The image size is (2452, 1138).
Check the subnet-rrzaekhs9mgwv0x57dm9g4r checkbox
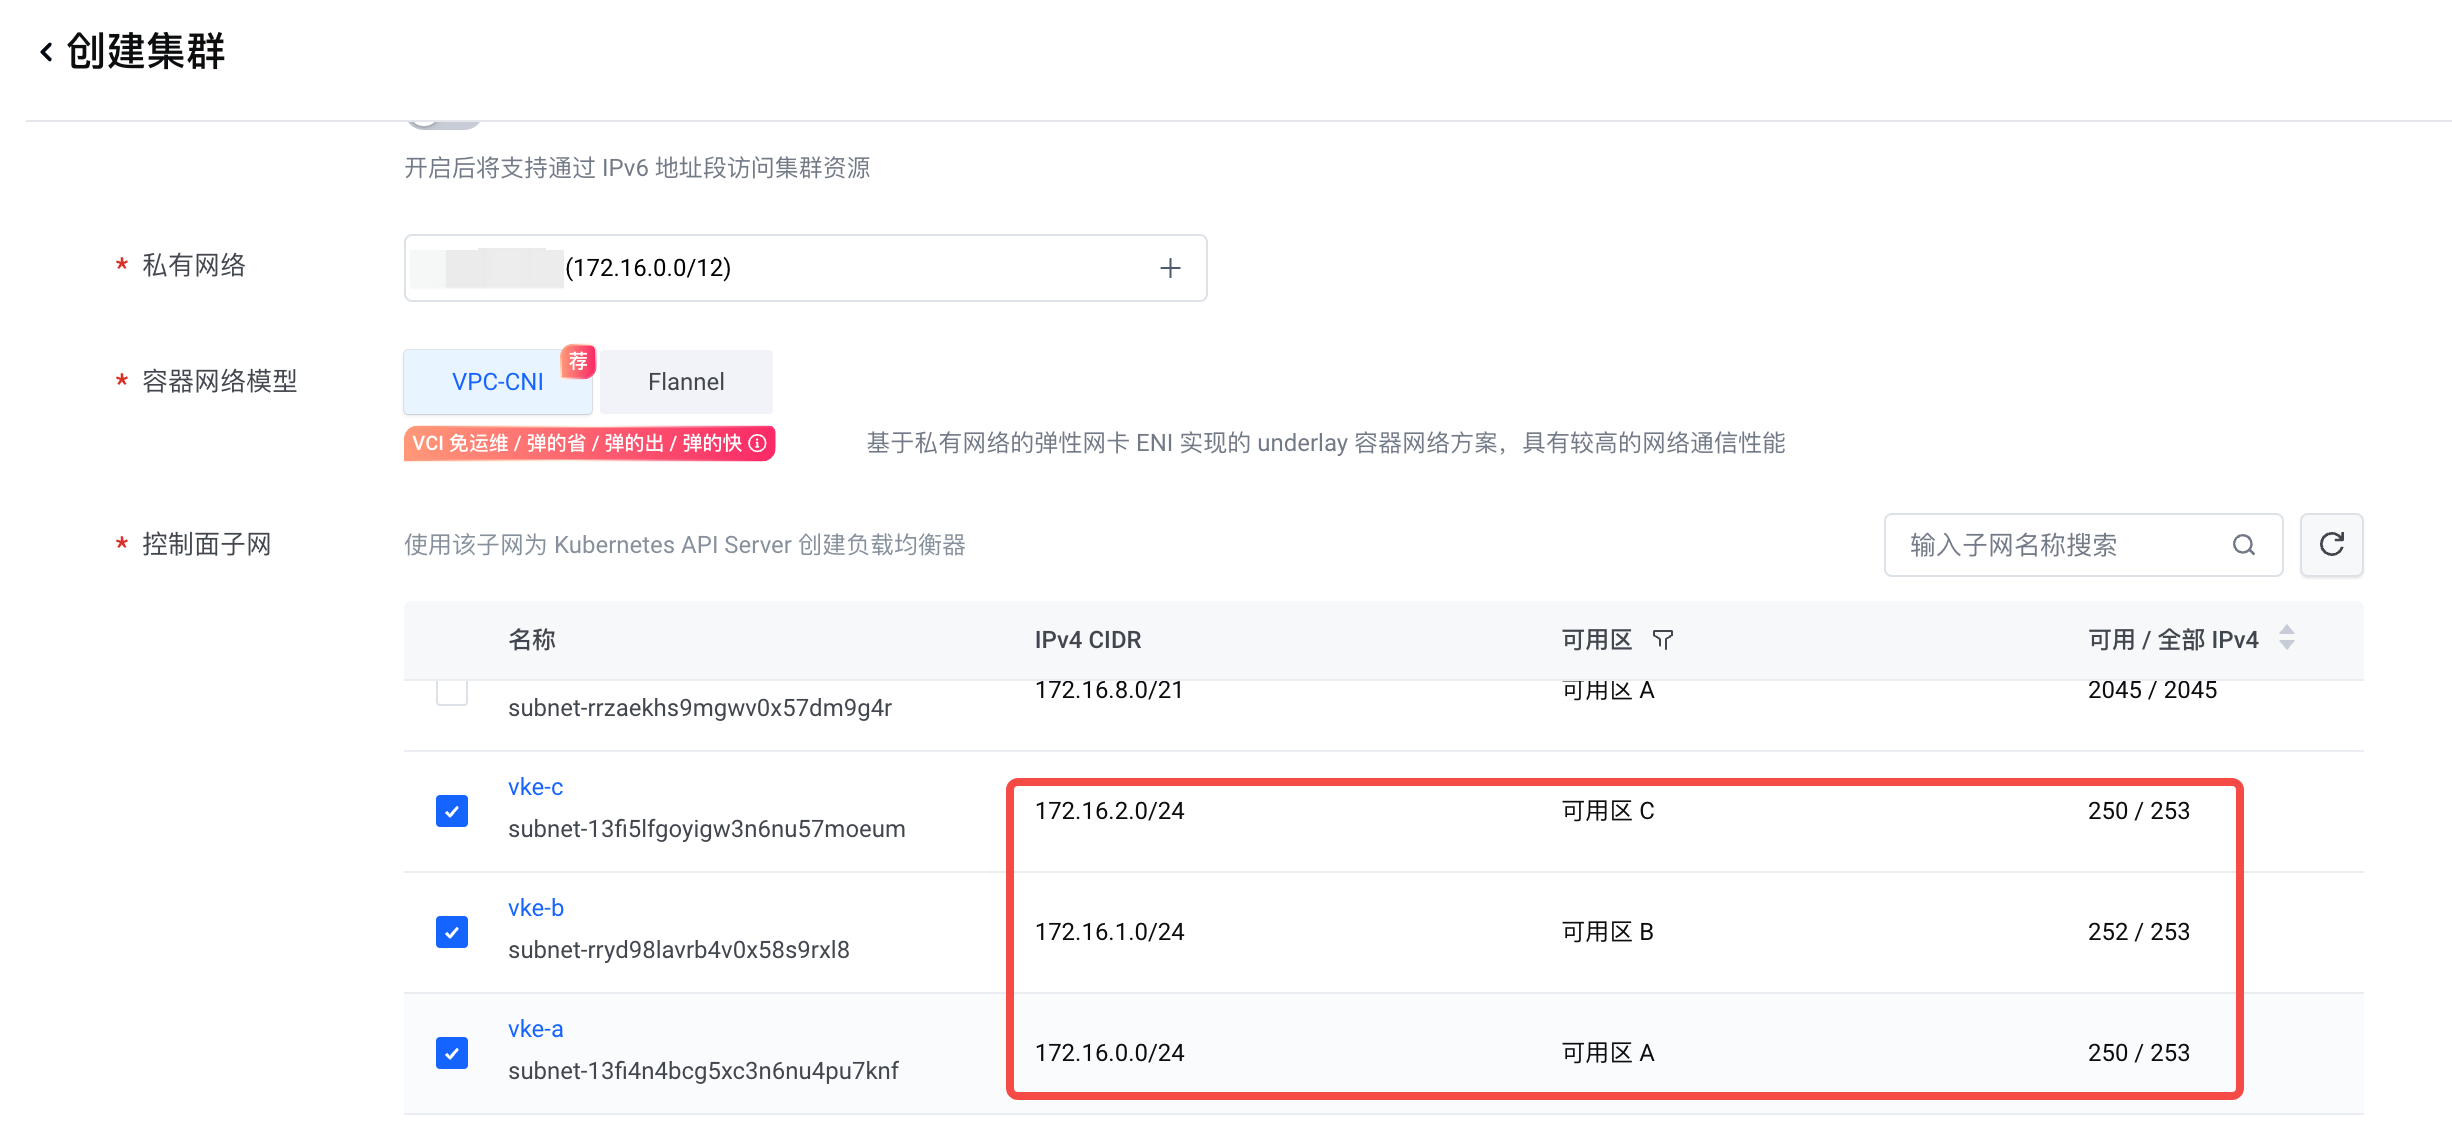click(x=452, y=692)
